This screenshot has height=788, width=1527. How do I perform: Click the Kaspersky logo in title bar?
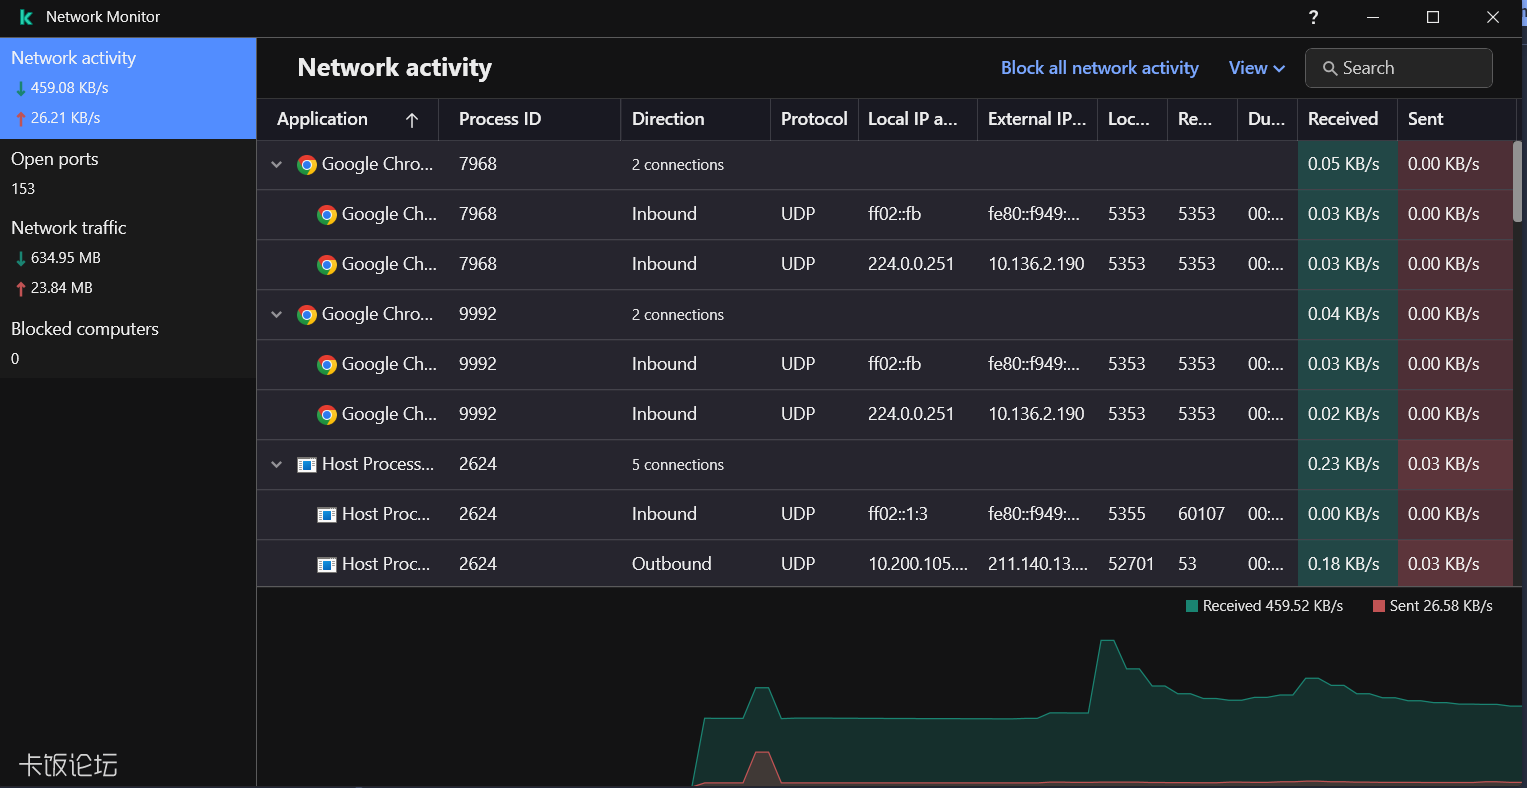click(x=26, y=17)
